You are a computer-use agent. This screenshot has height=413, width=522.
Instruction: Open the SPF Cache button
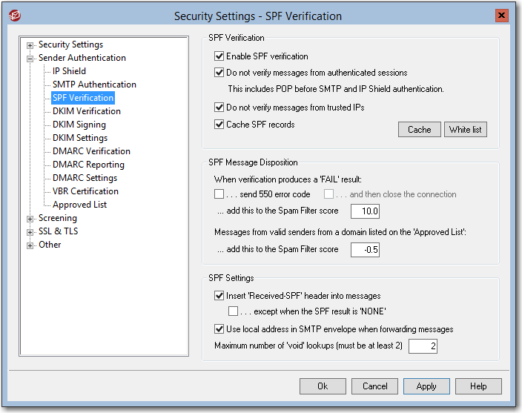(x=419, y=129)
